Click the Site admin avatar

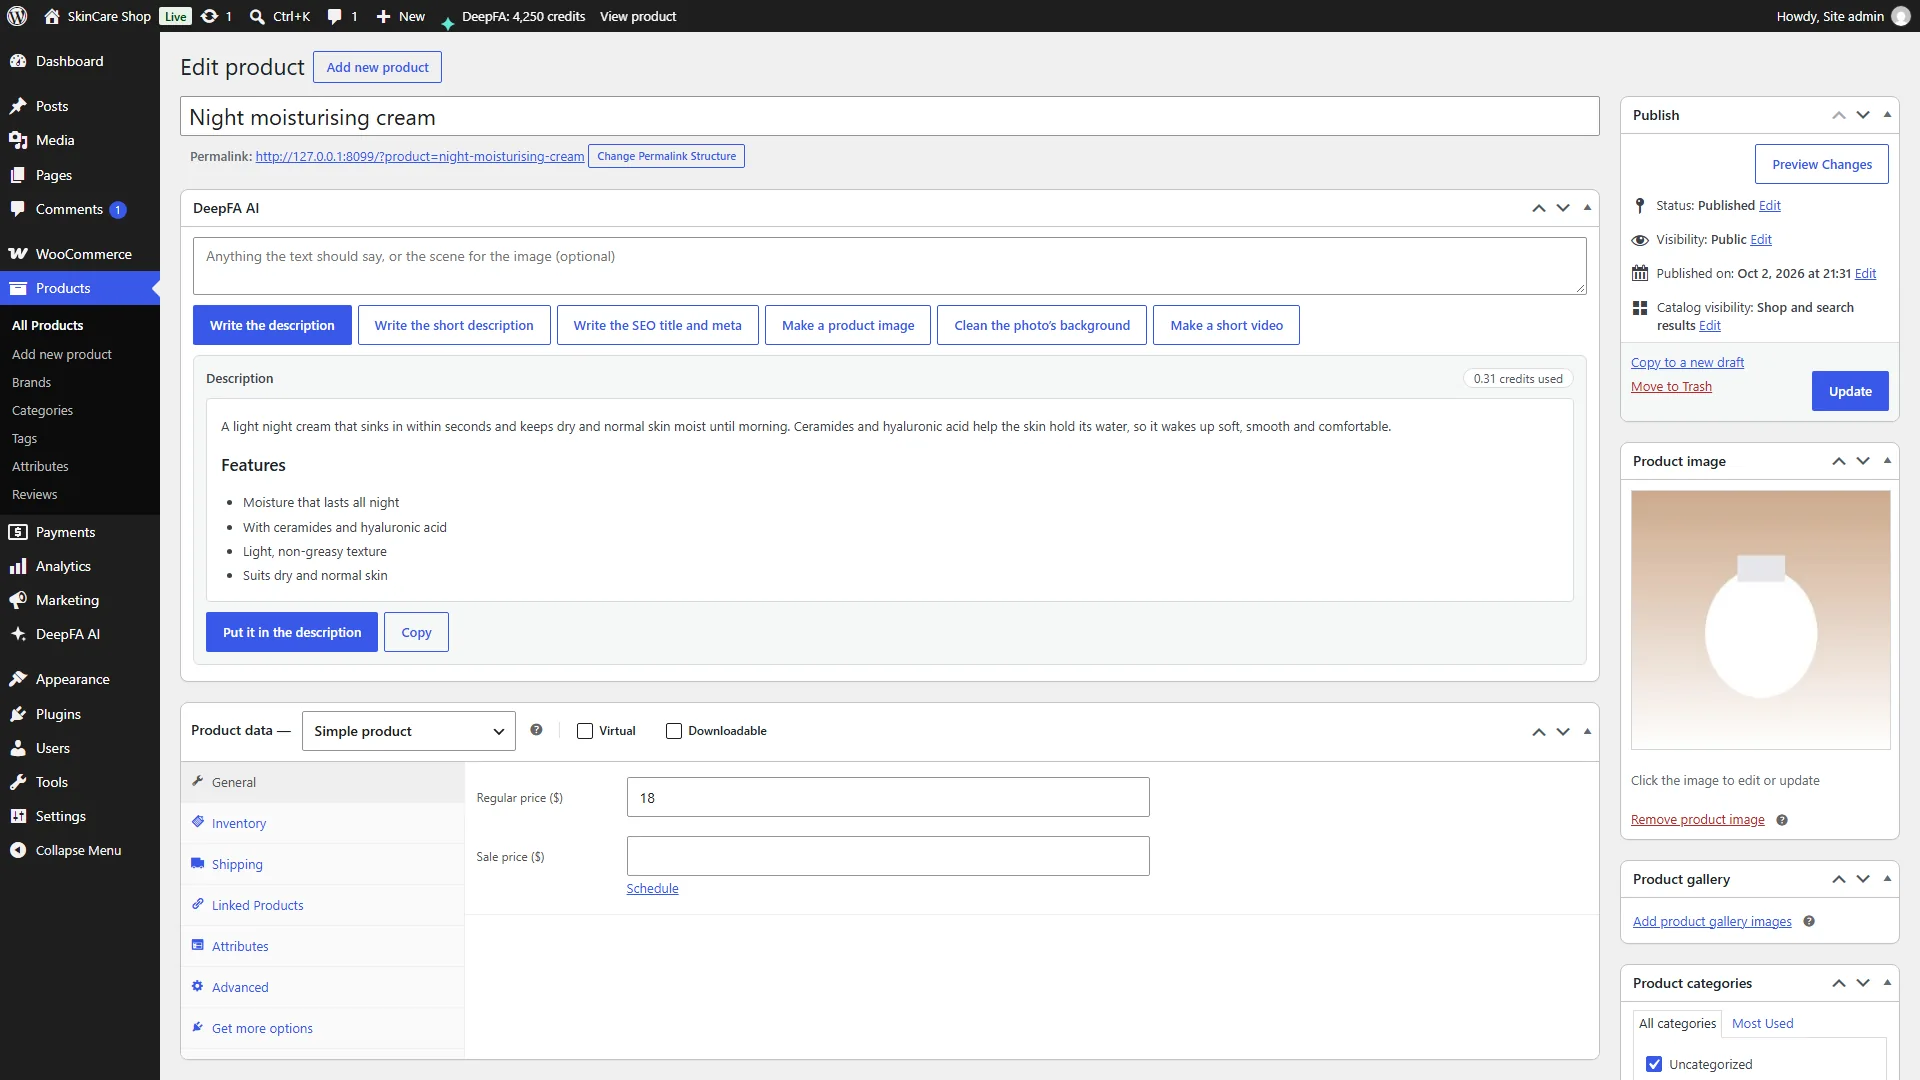click(x=1901, y=16)
